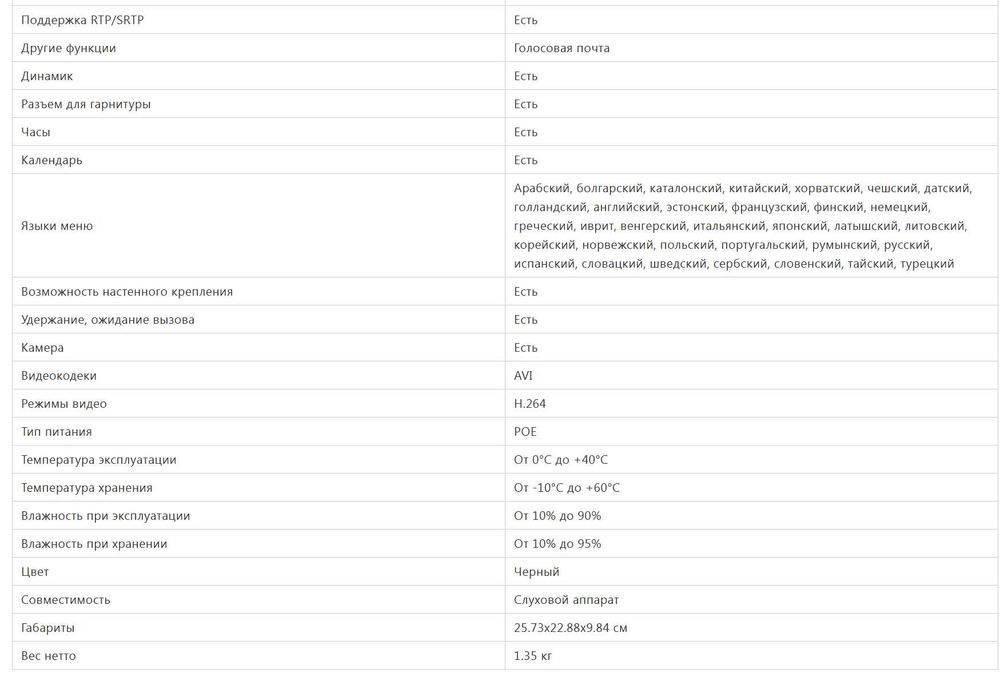Click the 'Слуховой аппарат' compatibility value
The height and width of the screenshot is (676, 1000).
click(567, 600)
